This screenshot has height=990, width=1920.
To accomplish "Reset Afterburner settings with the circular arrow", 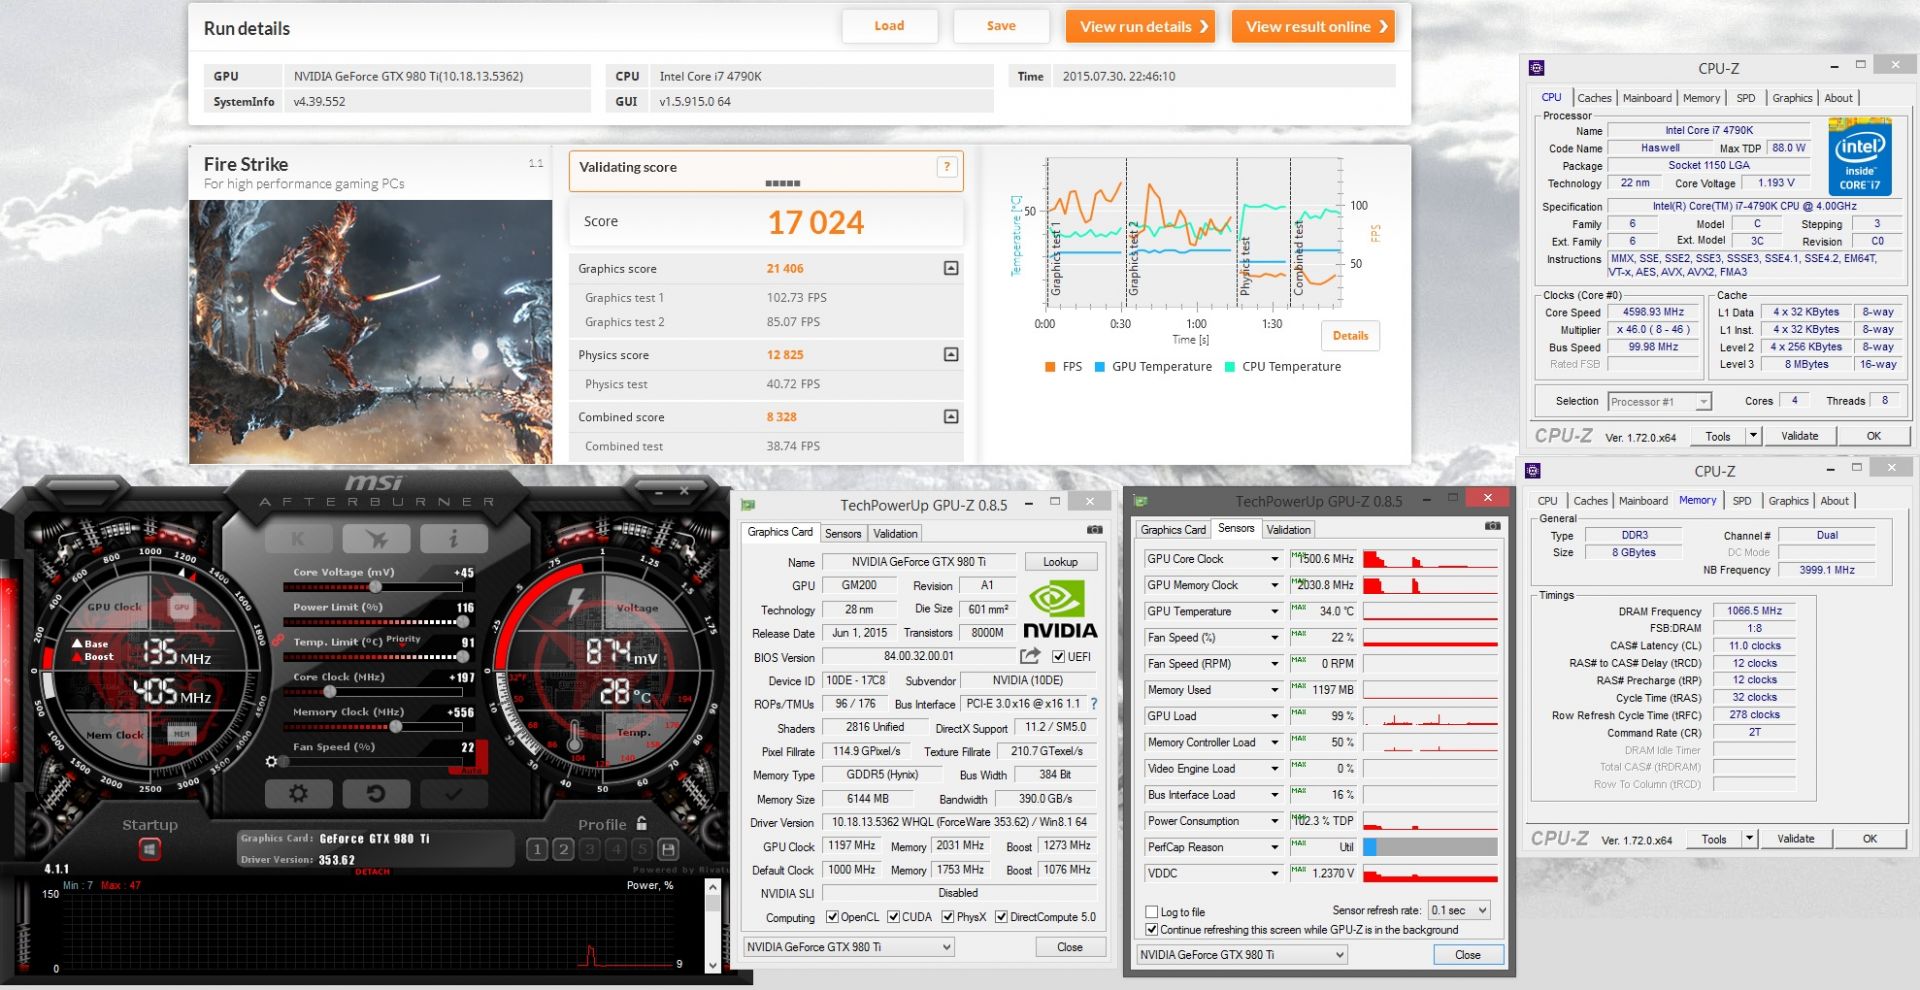I will coord(376,794).
